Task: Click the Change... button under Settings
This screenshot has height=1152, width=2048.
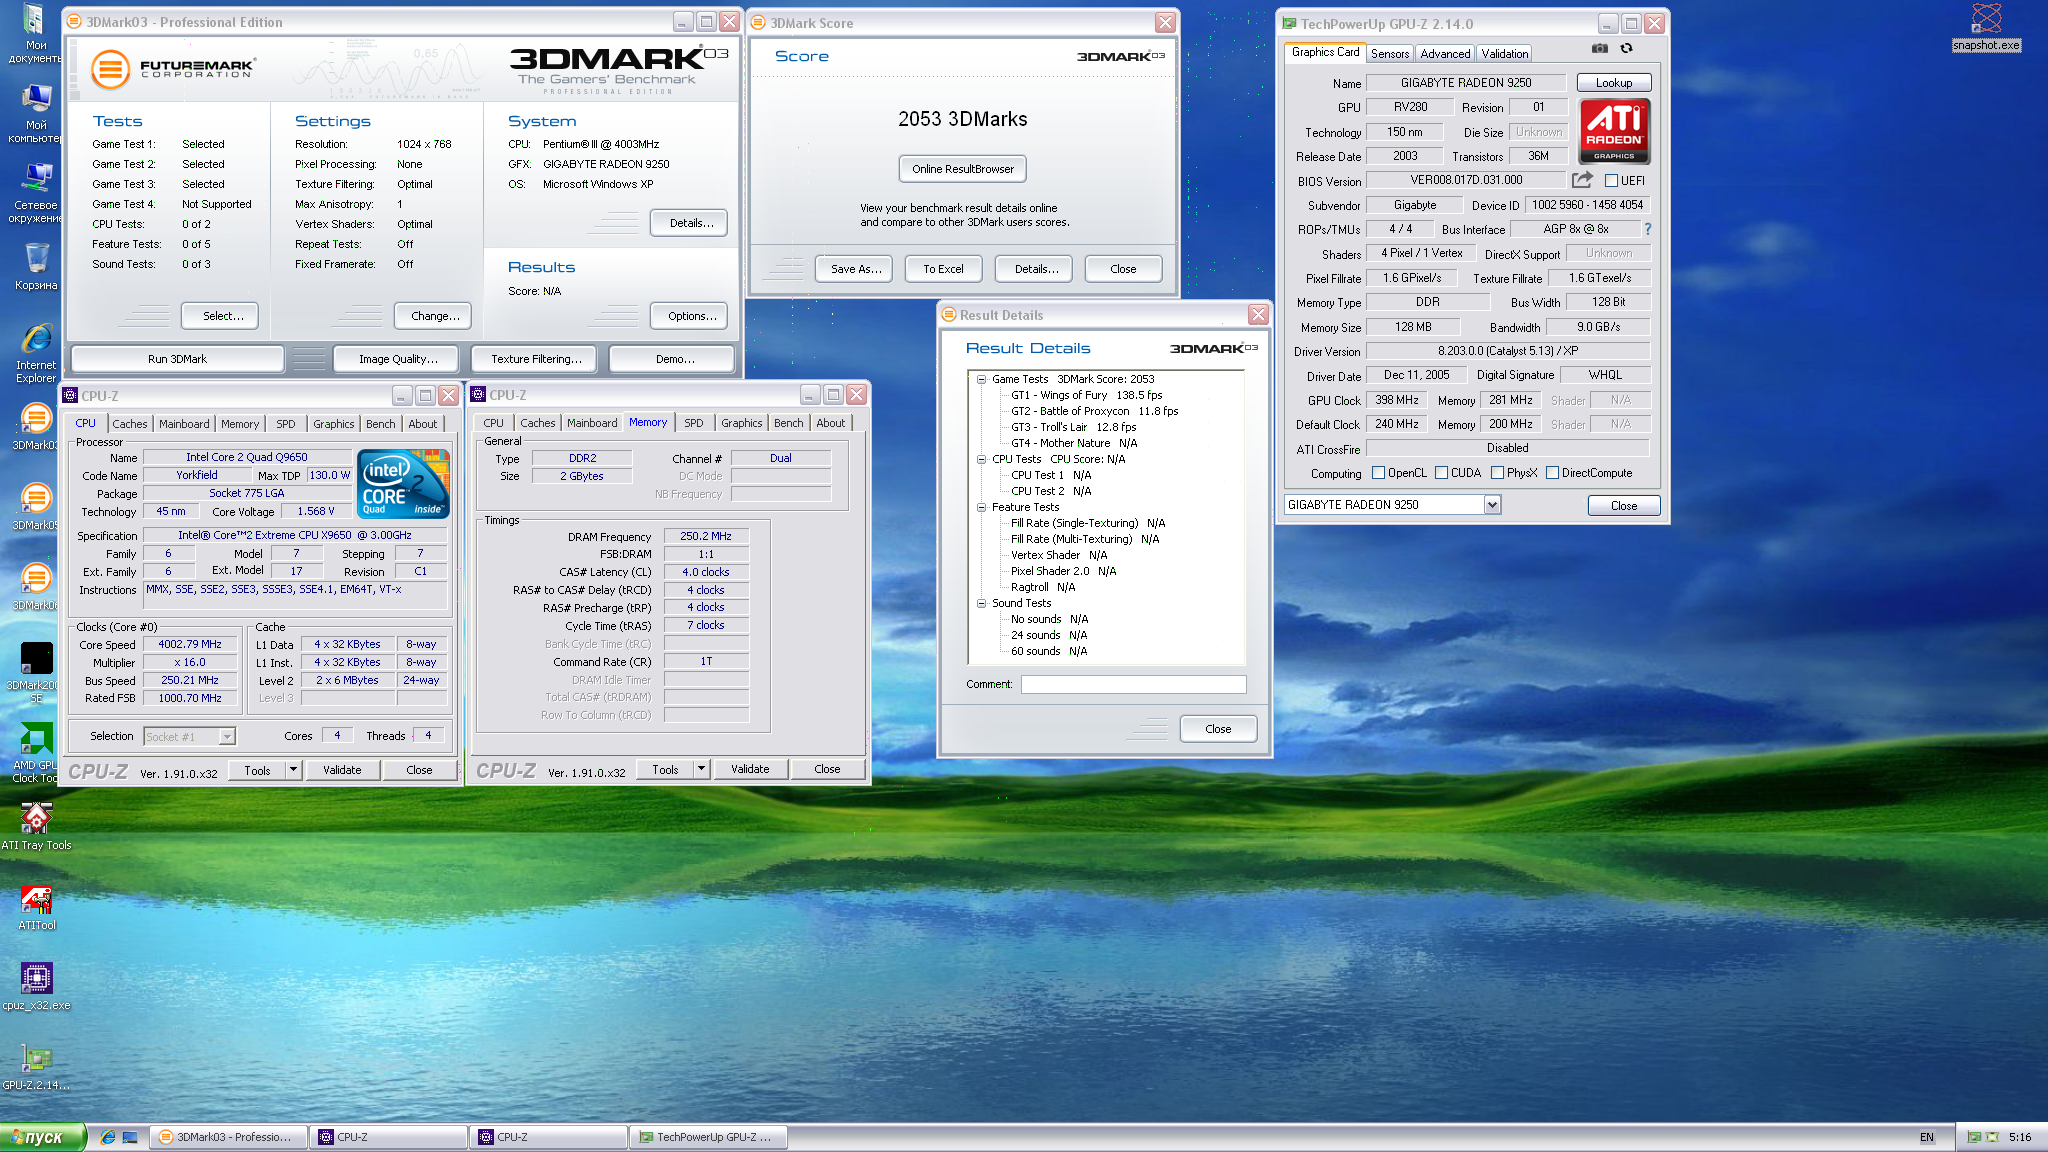Action: tap(435, 316)
